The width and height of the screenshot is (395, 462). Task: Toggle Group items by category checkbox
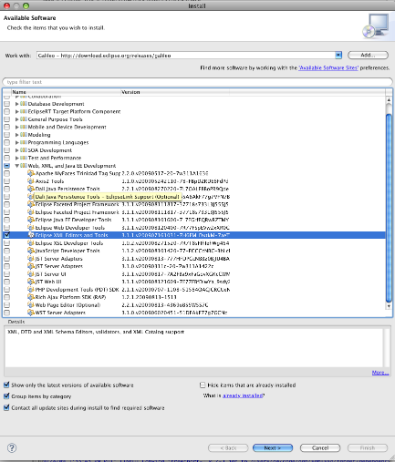tap(6, 396)
